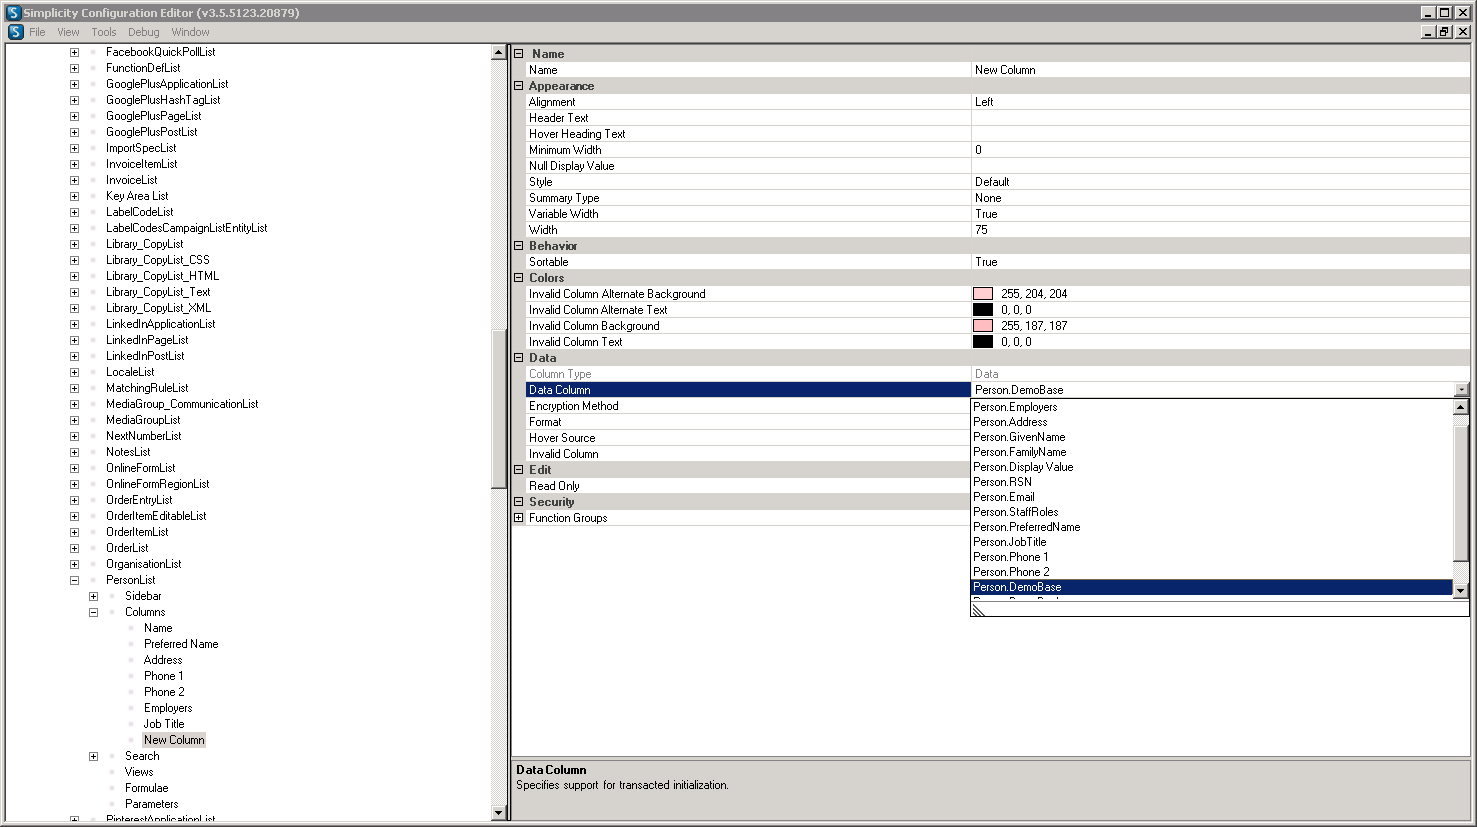Click Invalid Column Alternate Text black swatch
Screen dimensions: 1477x827
click(x=983, y=310)
